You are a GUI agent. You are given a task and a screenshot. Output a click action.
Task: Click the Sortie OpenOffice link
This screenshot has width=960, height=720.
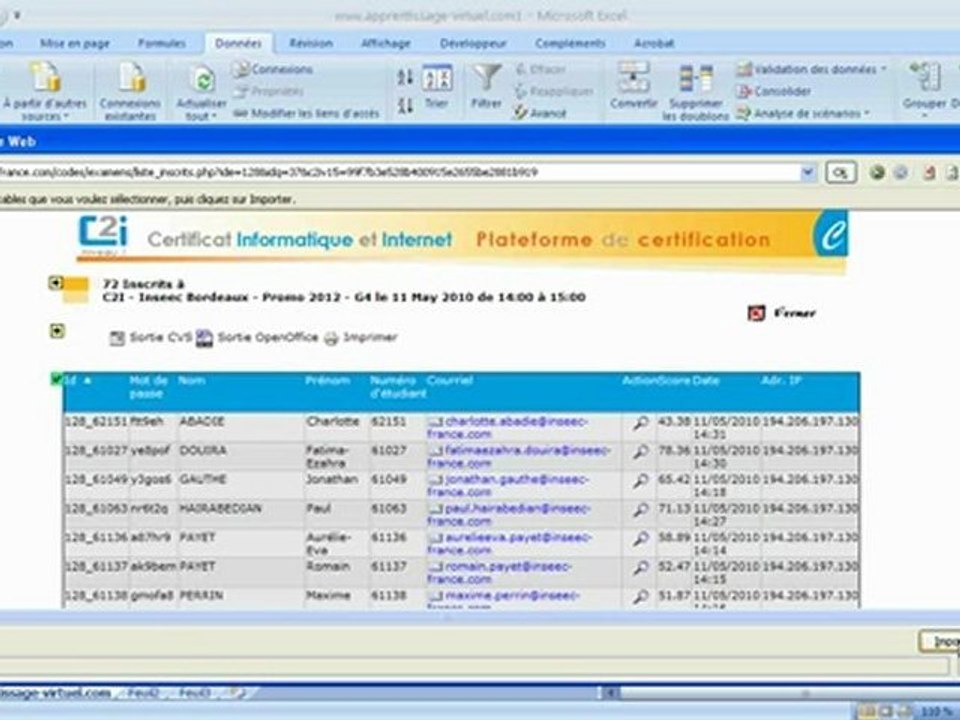point(257,337)
